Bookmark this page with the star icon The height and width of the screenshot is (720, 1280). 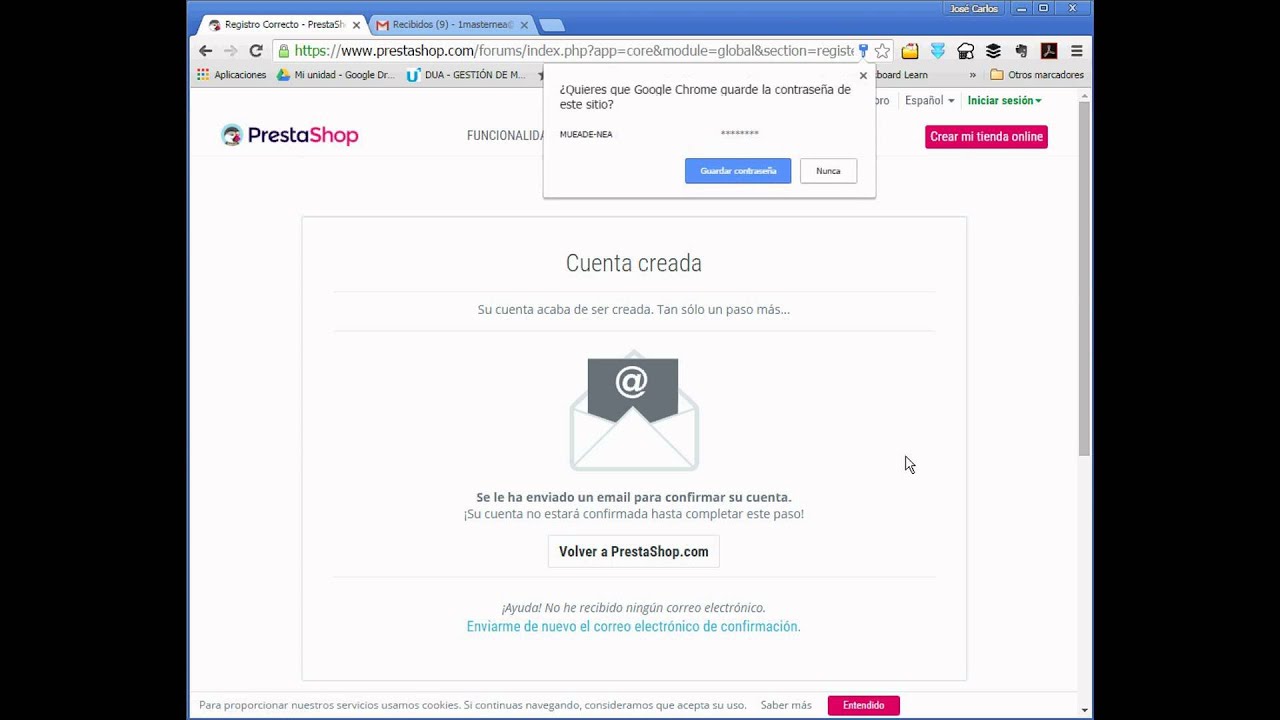(882, 50)
